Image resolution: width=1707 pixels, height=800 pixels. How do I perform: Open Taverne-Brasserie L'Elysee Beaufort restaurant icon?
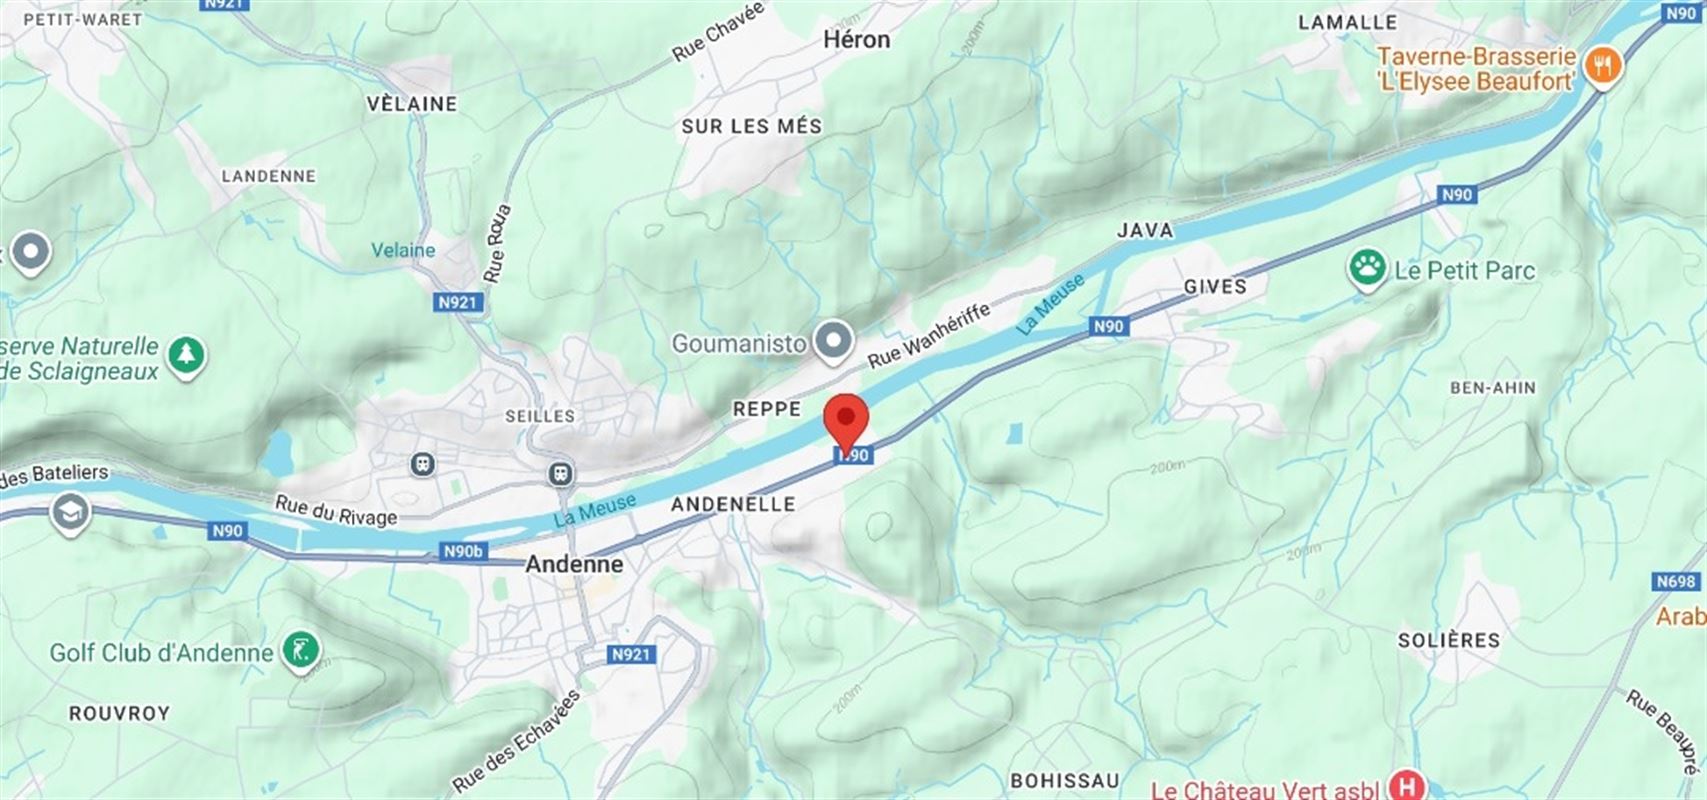pyautogui.click(x=1604, y=68)
